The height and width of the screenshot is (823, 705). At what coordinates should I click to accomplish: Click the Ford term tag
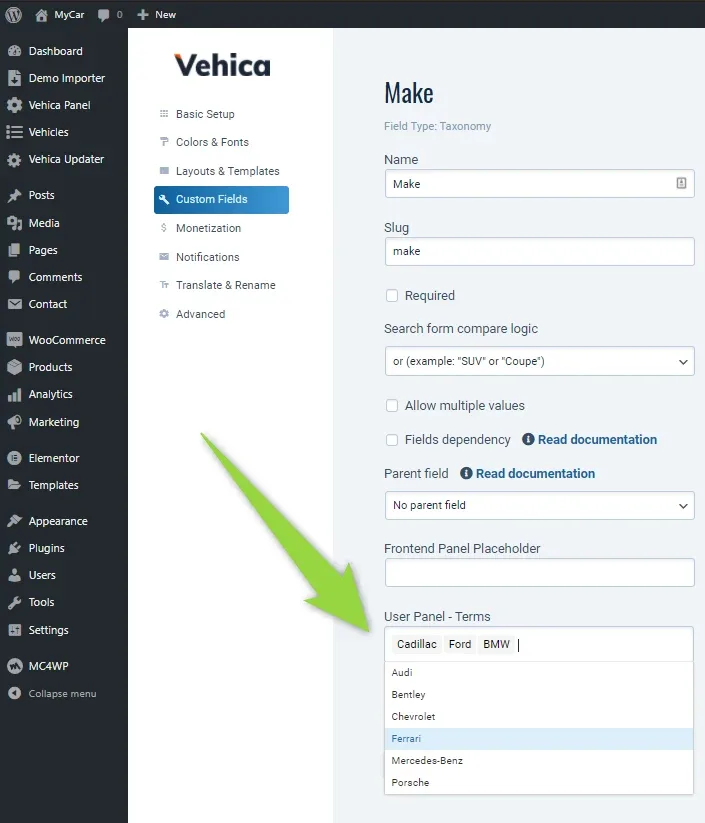pyautogui.click(x=460, y=644)
